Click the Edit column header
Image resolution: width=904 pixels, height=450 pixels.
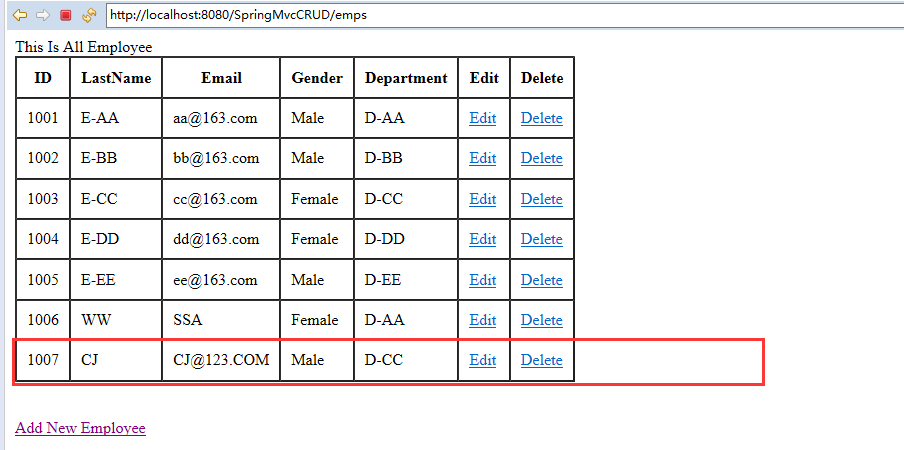point(484,78)
